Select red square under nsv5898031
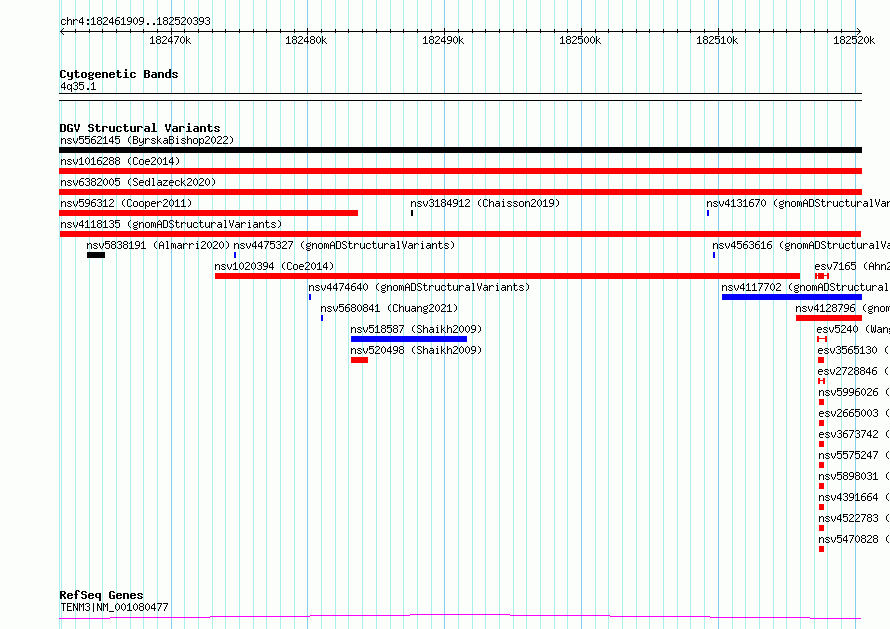This screenshot has height=629, width=890. 821,486
